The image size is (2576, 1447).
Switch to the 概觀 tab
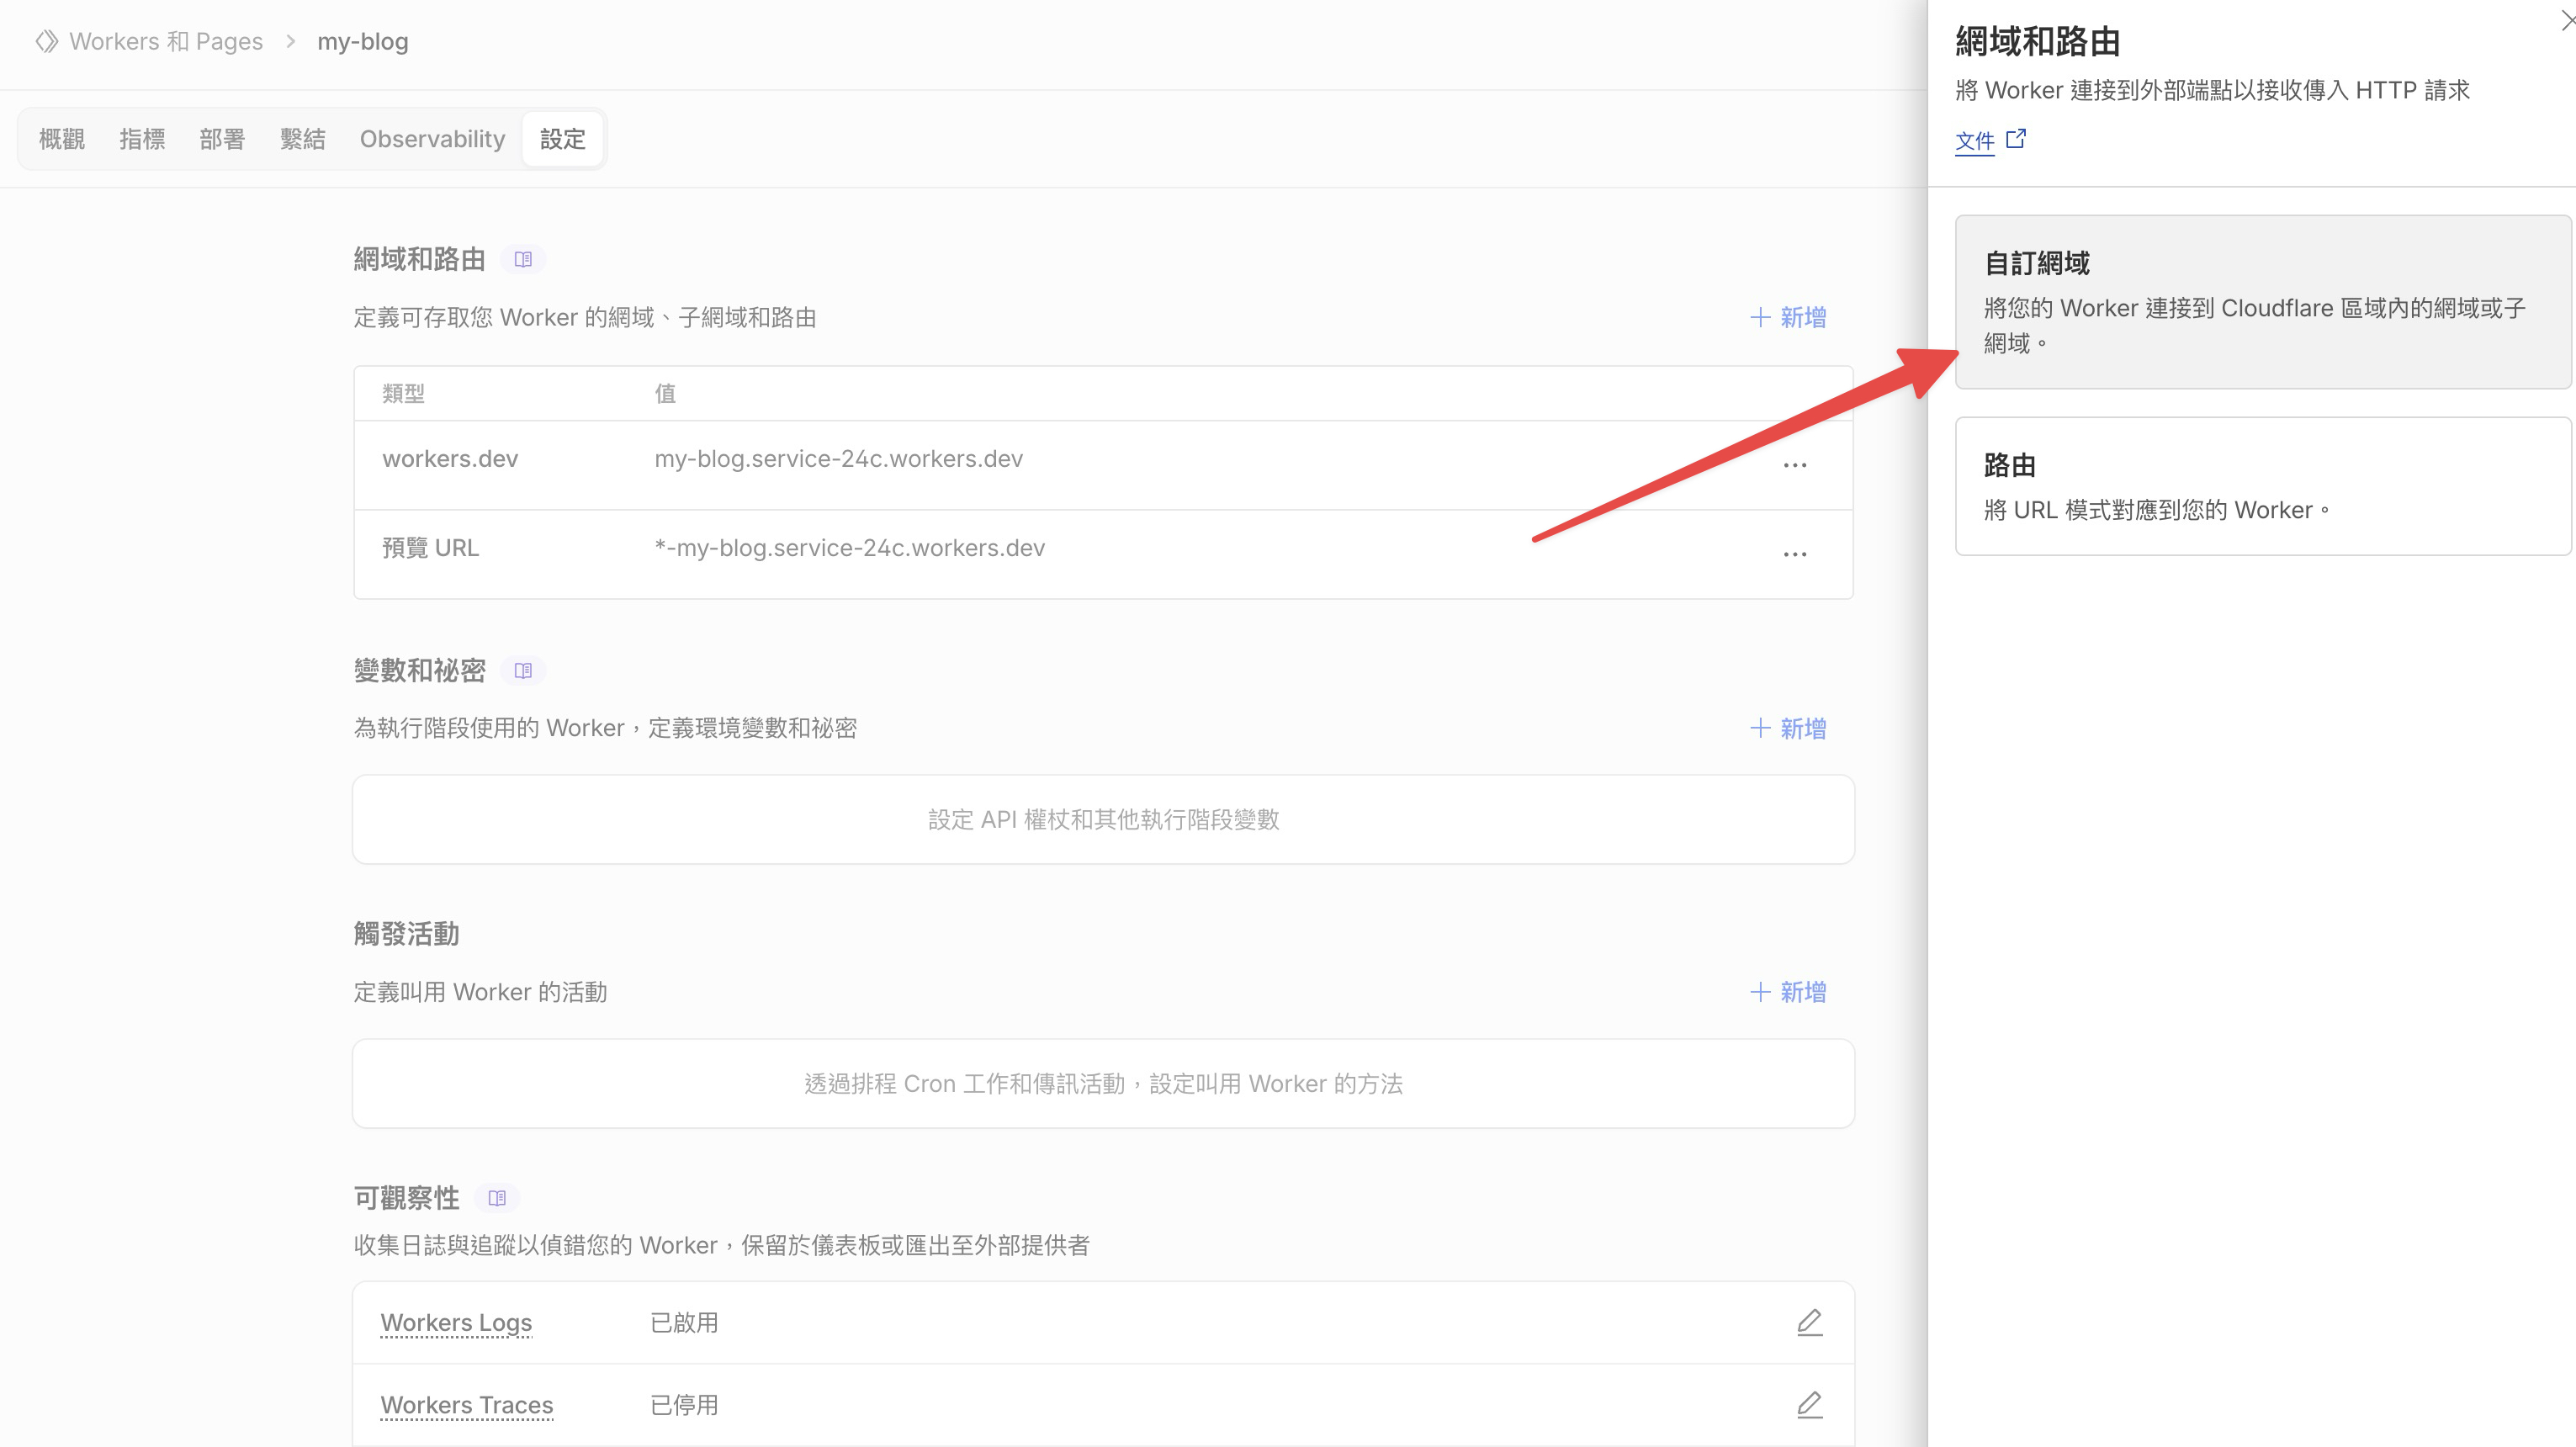62,139
